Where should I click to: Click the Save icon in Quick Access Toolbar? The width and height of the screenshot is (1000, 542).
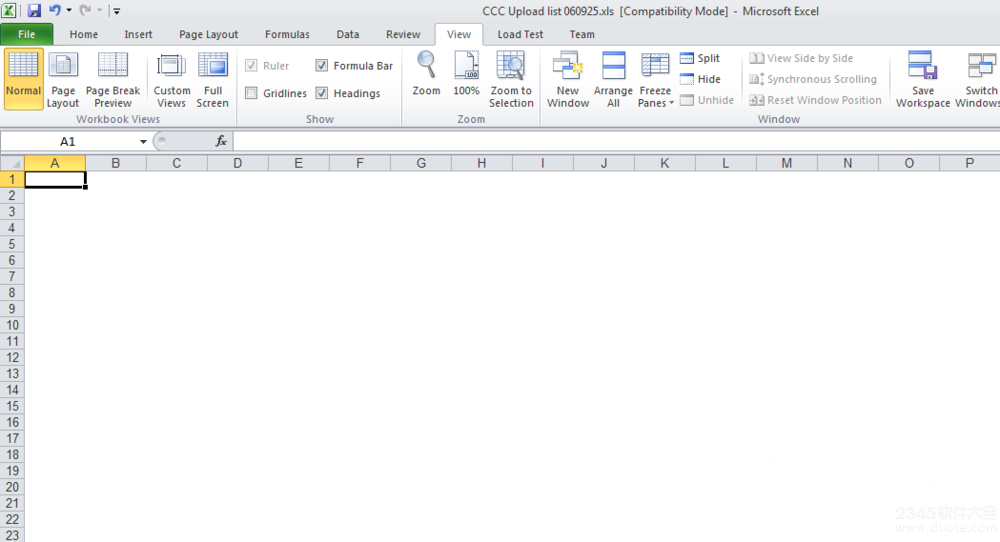33,10
